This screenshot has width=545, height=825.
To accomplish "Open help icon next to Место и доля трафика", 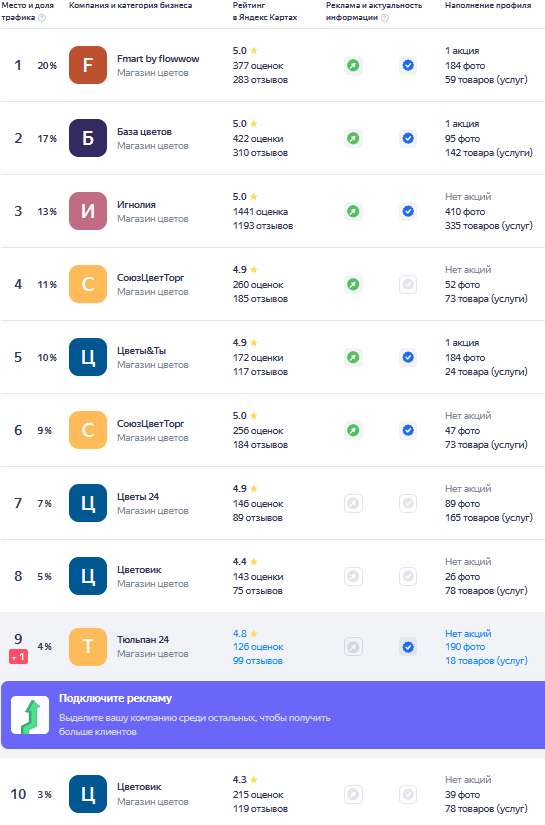I will [x=42, y=18].
